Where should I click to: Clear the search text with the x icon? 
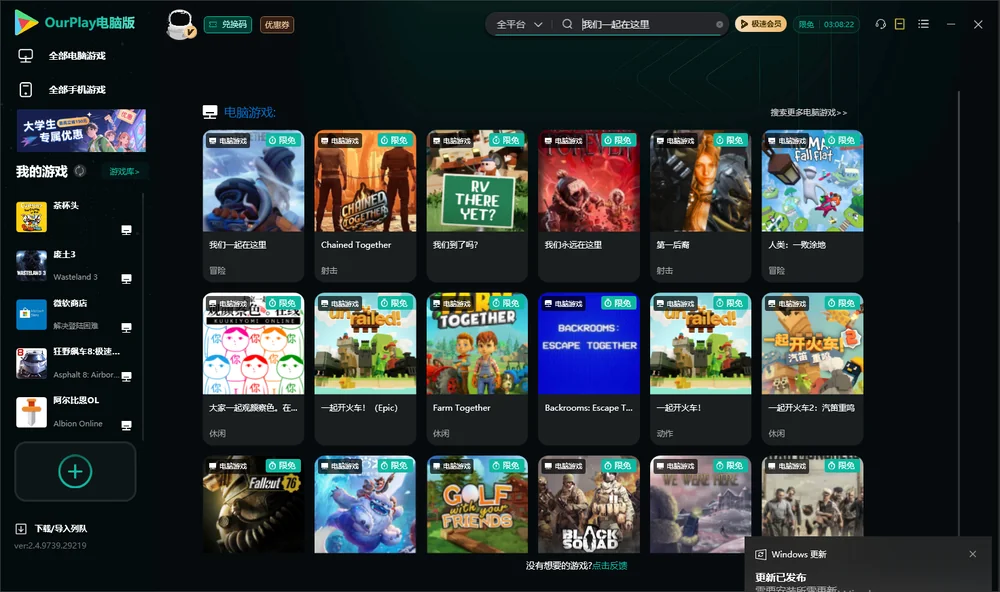coord(719,25)
